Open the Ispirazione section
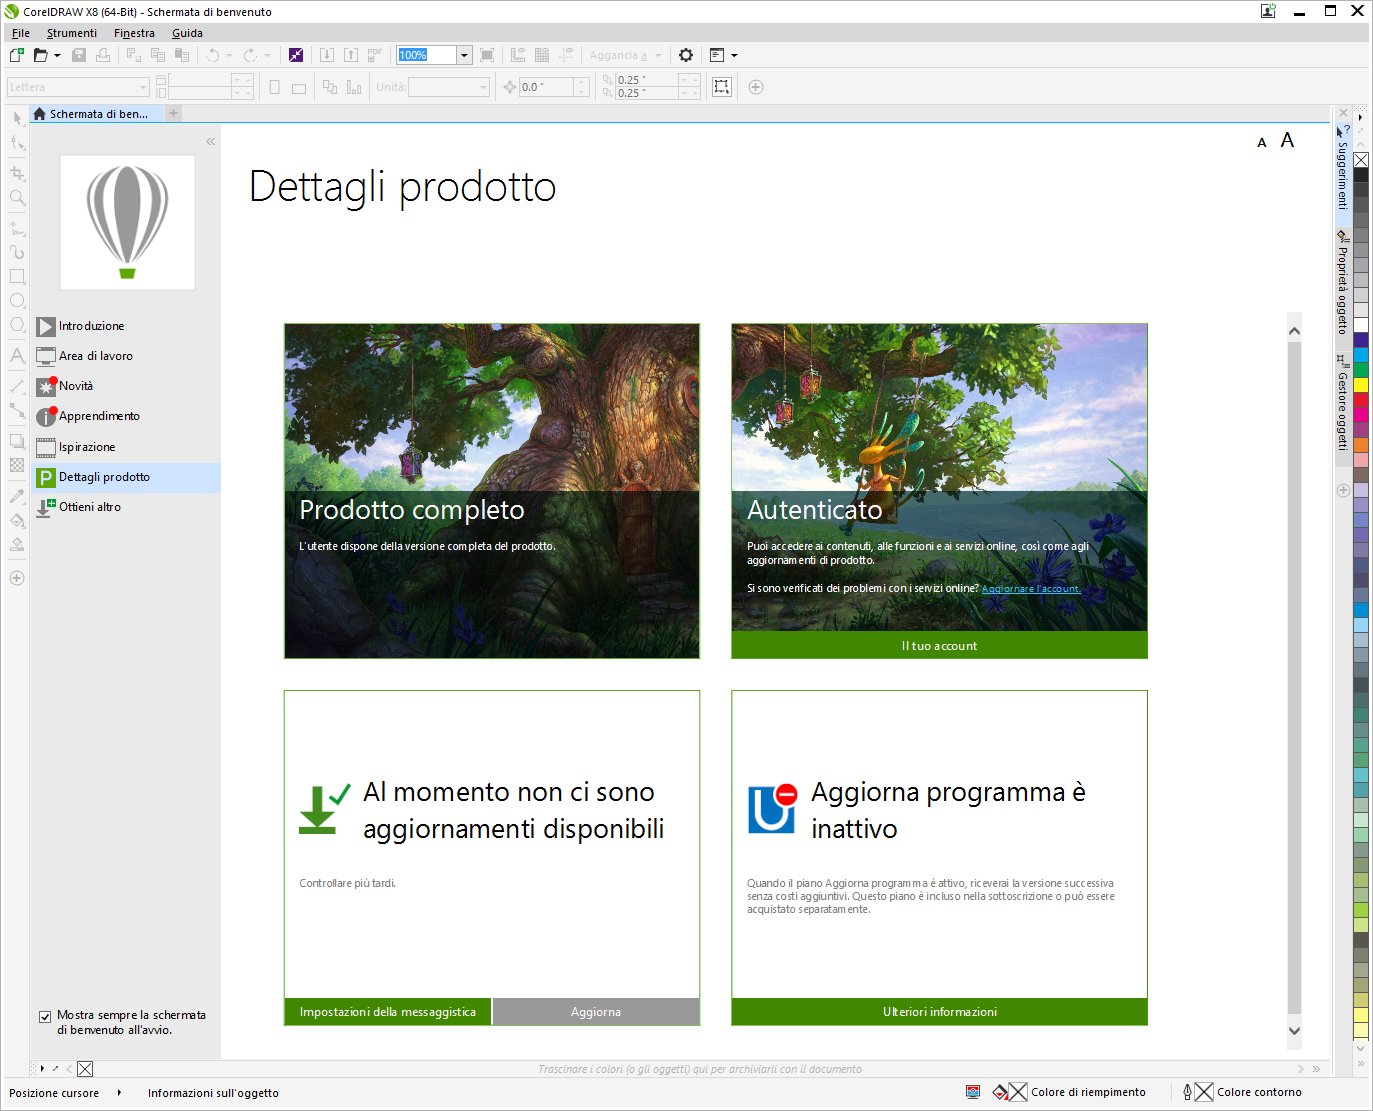 click(x=125, y=447)
